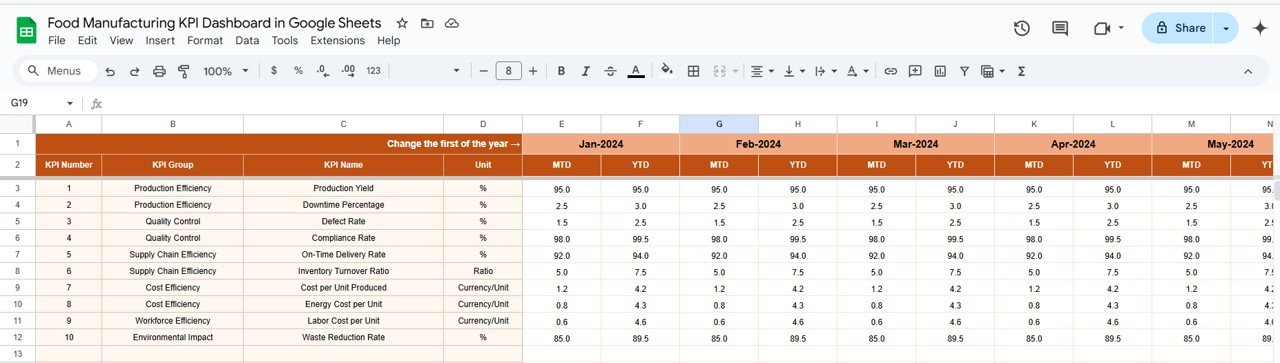This screenshot has width=1280, height=363.
Task: Insert link using chain icon
Action: point(890,71)
